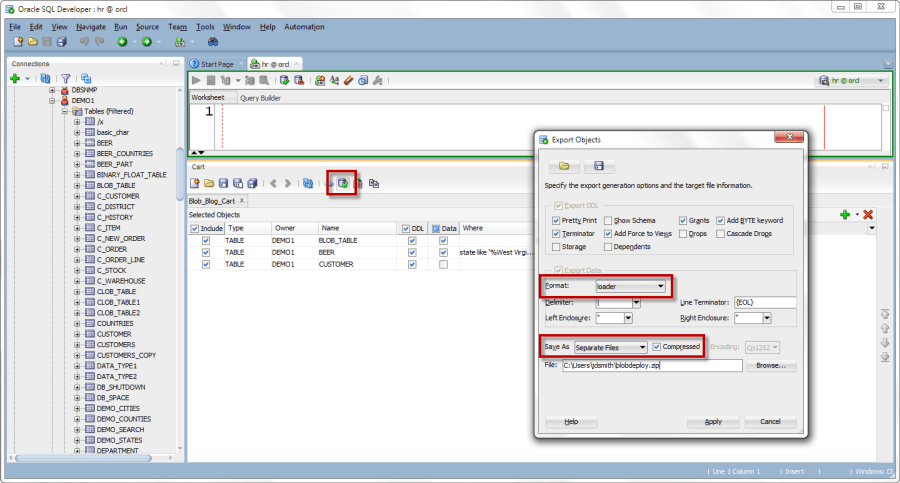
Task: Click into the Line Terminator field
Action: (x=765, y=303)
